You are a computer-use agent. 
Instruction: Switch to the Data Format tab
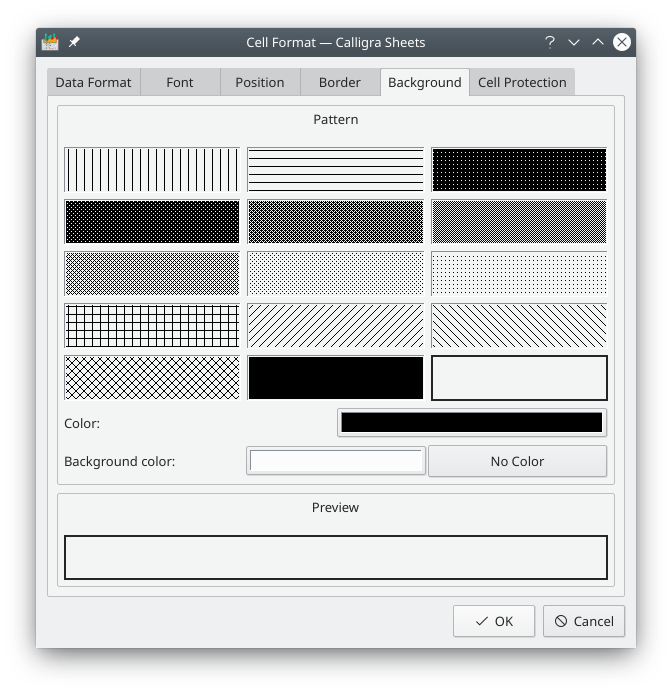93,82
